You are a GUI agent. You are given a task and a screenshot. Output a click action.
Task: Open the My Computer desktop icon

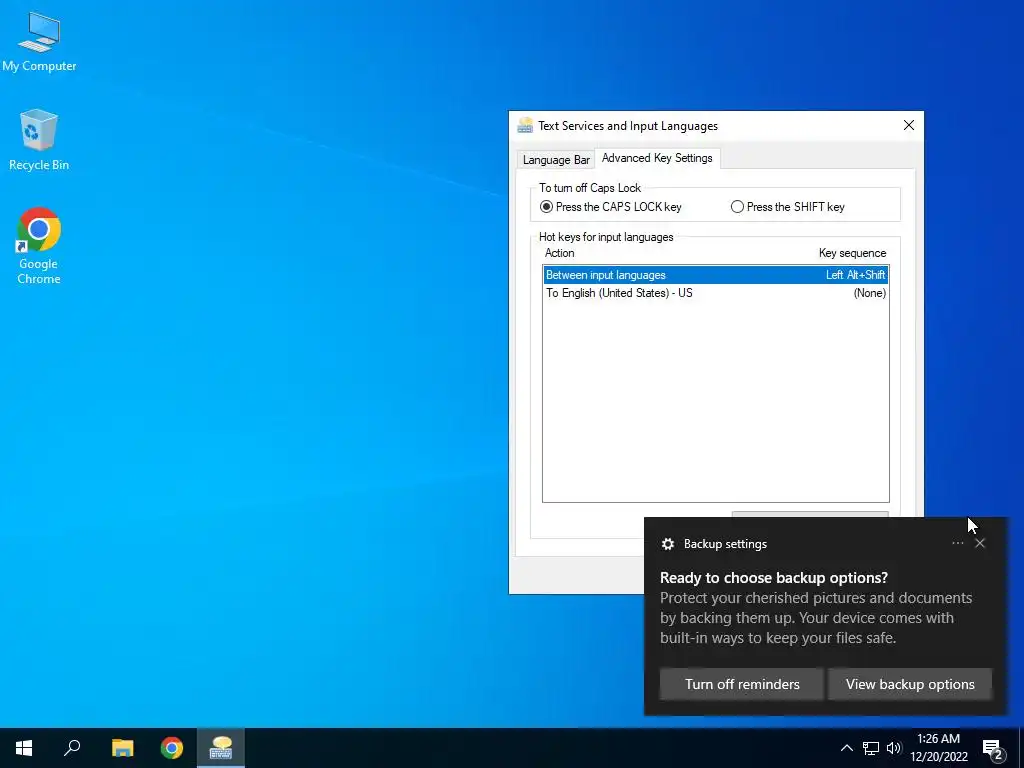click(39, 42)
